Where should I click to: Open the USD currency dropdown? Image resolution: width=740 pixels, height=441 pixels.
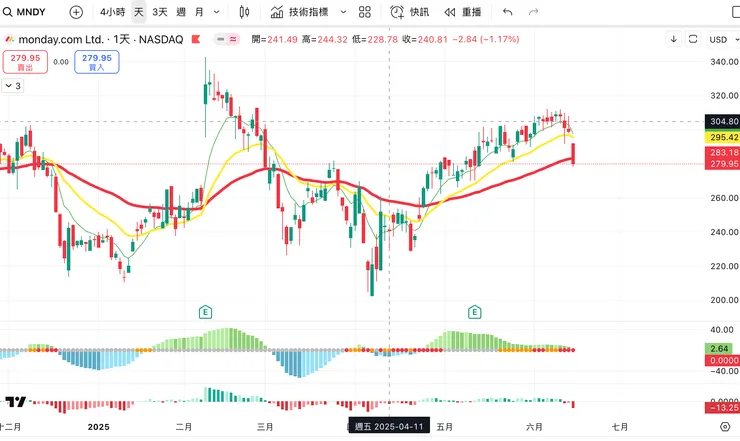pos(723,40)
